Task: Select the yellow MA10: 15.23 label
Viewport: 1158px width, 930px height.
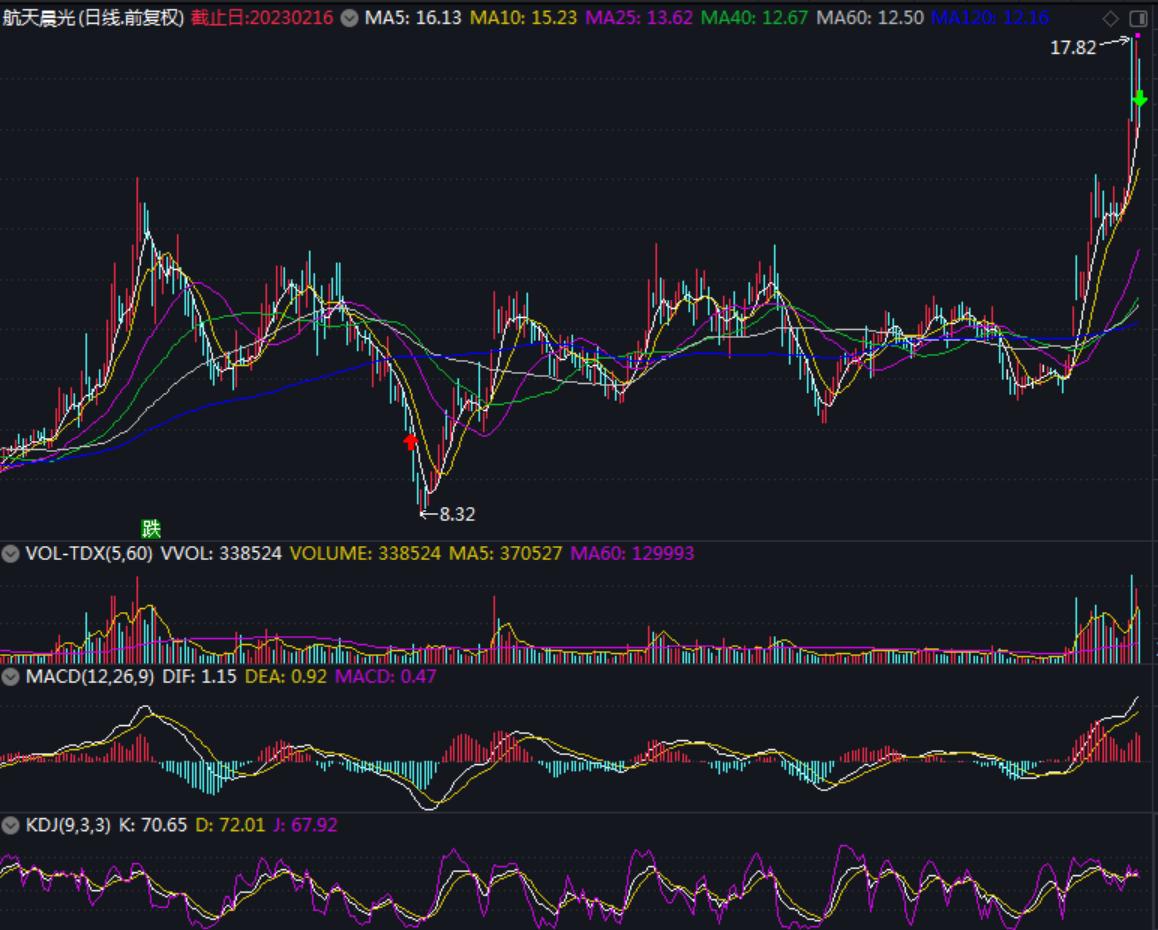Action: coord(523,17)
